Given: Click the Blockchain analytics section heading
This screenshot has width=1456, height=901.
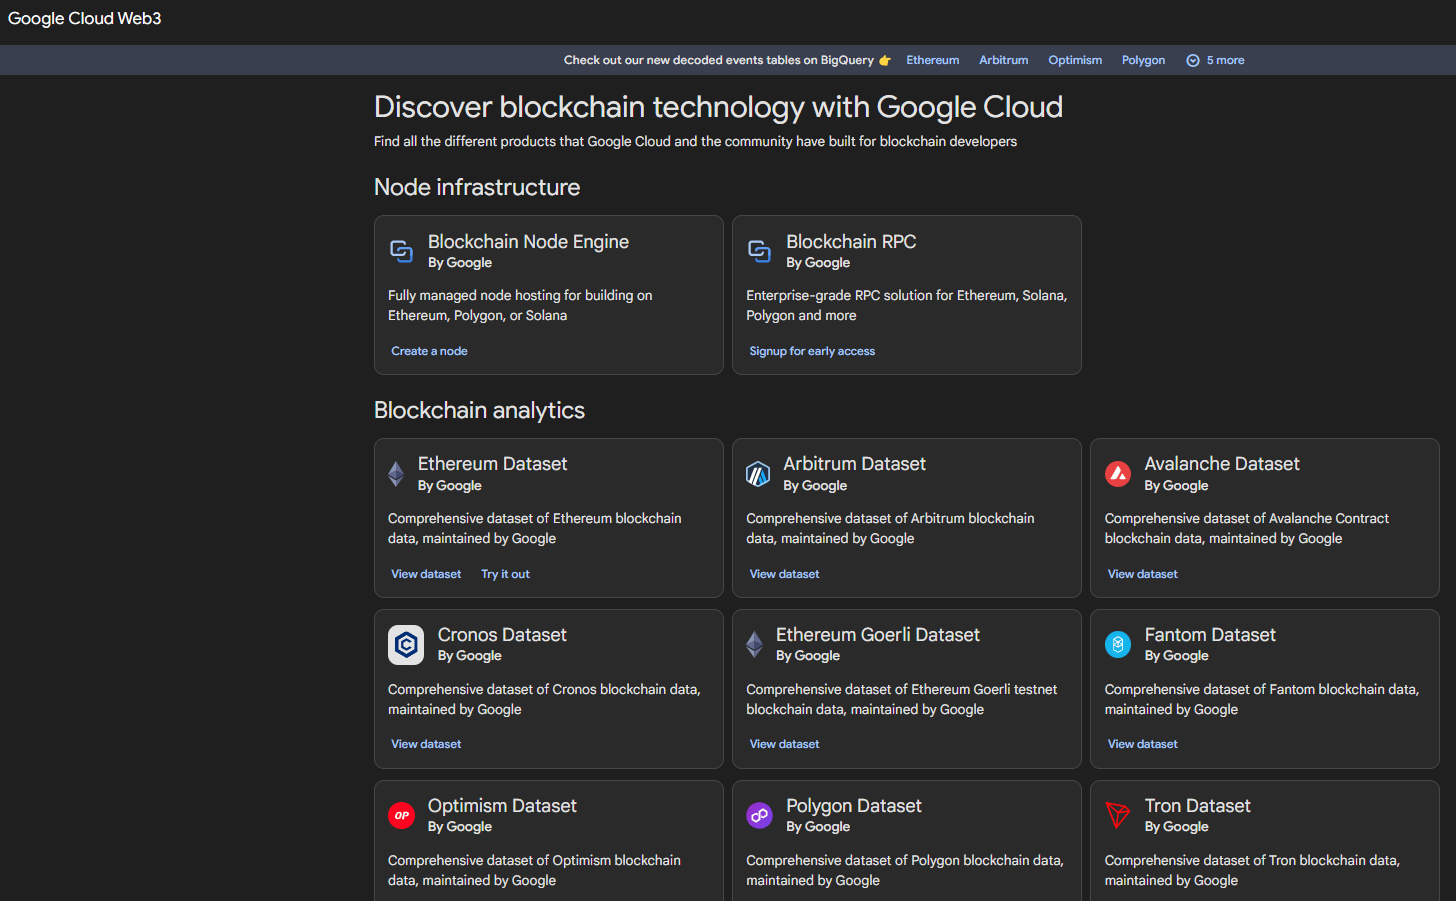Looking at the screenshot, I should (479, 410).
